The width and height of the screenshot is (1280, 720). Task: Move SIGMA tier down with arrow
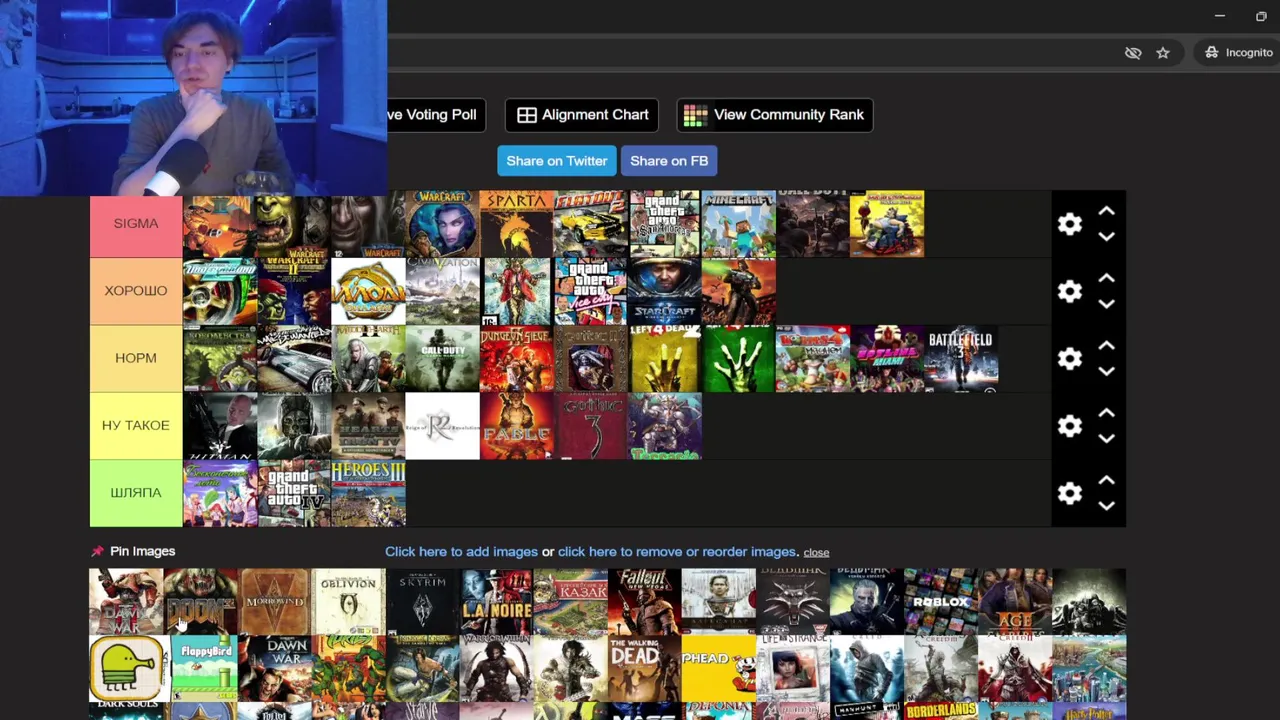coord(1106,237)
